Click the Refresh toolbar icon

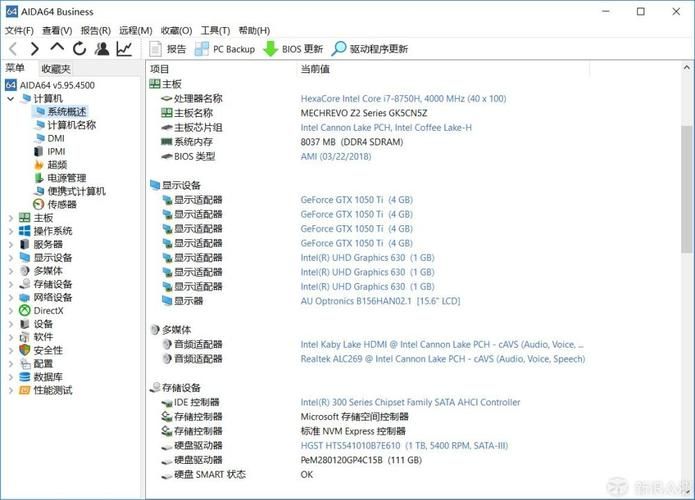[79, 48]
